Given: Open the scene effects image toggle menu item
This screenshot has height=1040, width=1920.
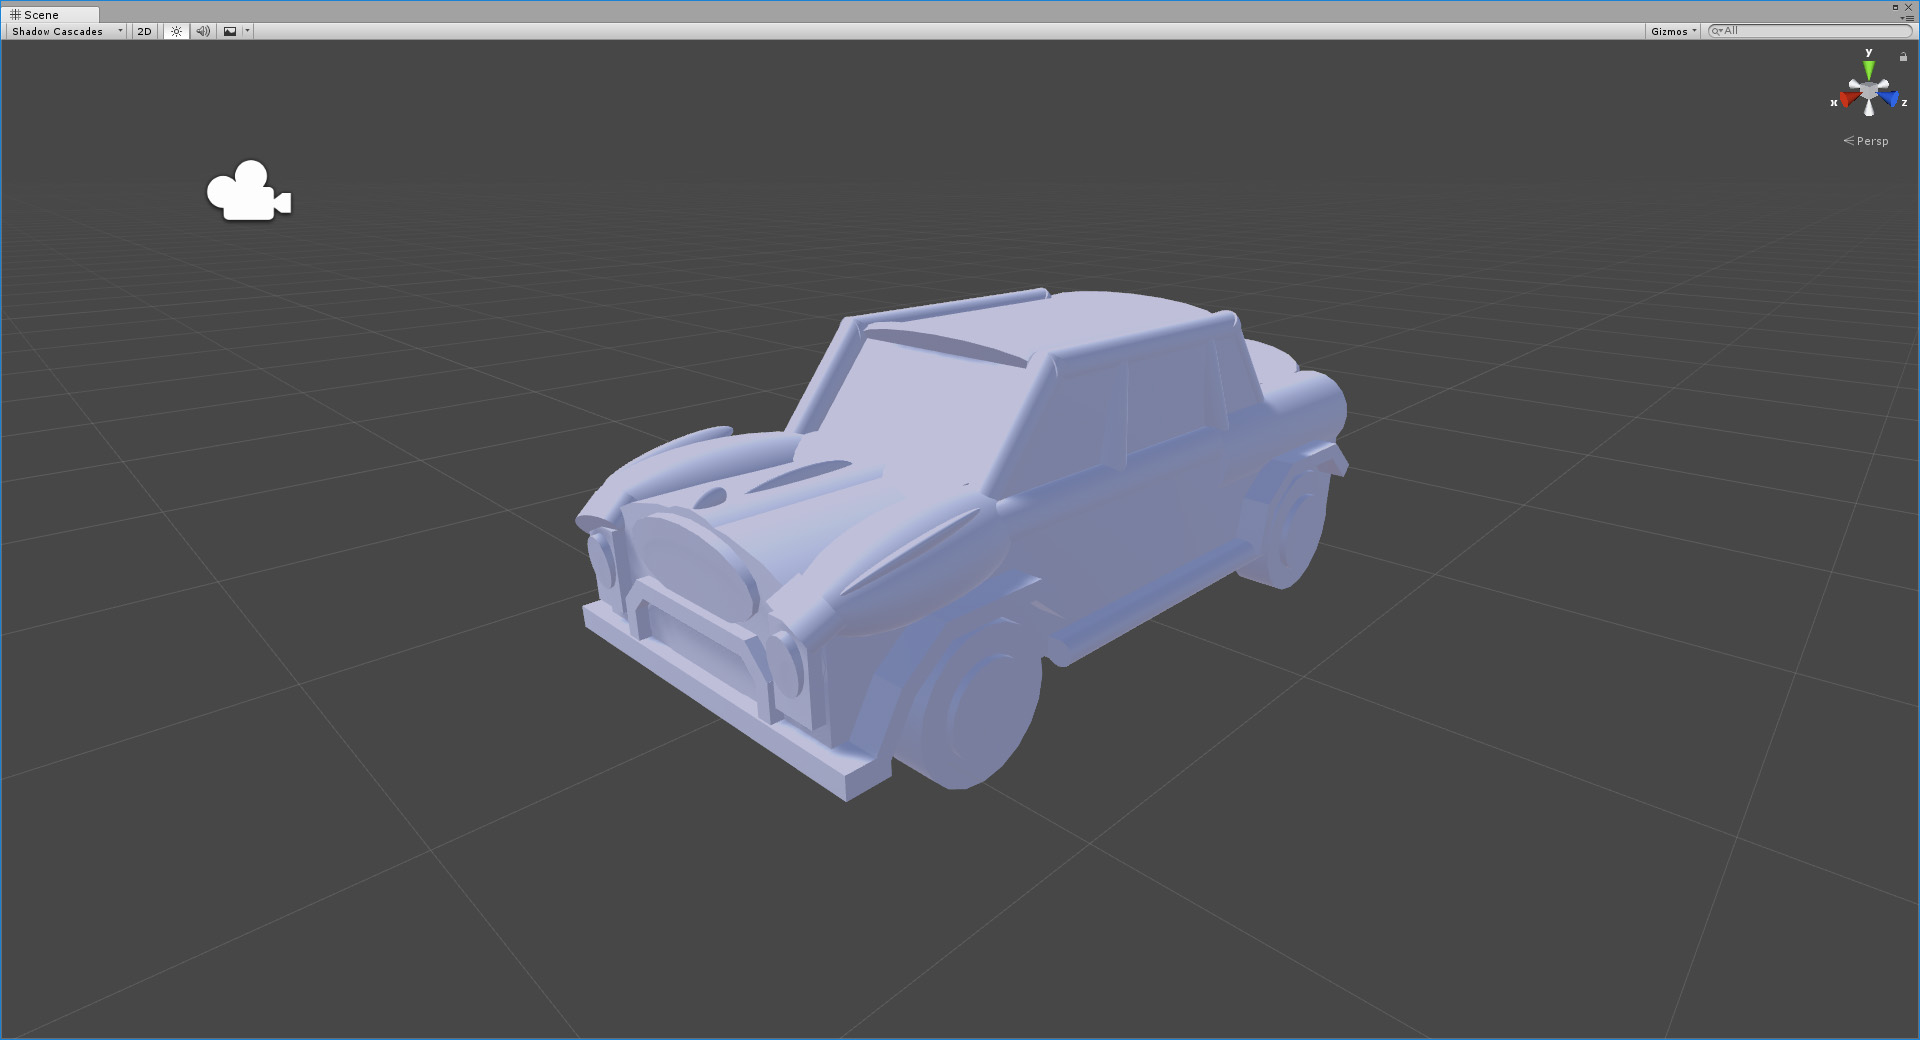Looking at the screenshot, I should pyautogui.click(x=230, y=31).
